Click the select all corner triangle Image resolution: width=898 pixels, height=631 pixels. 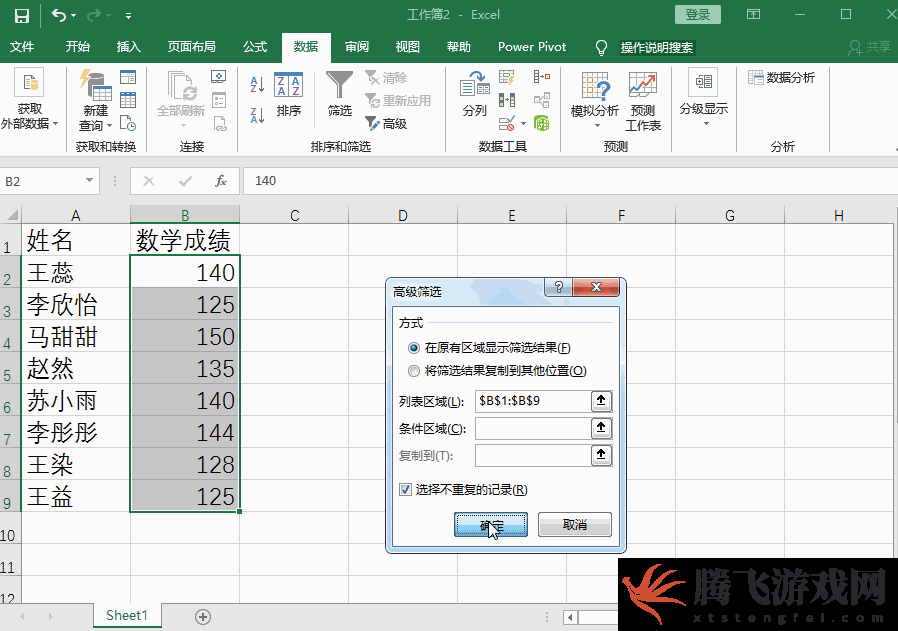coord(11,215)
